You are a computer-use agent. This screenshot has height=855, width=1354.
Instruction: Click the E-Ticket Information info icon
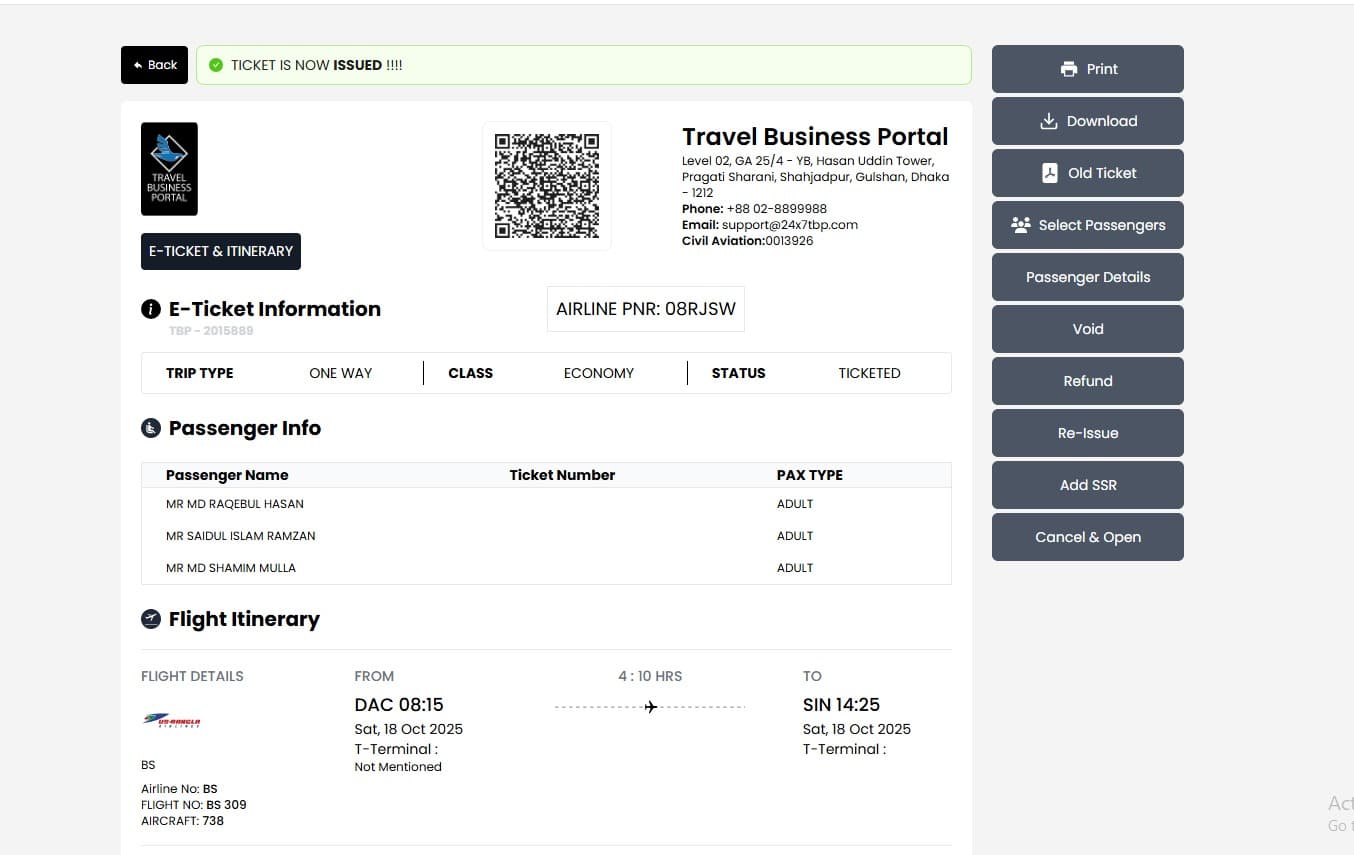150,309
